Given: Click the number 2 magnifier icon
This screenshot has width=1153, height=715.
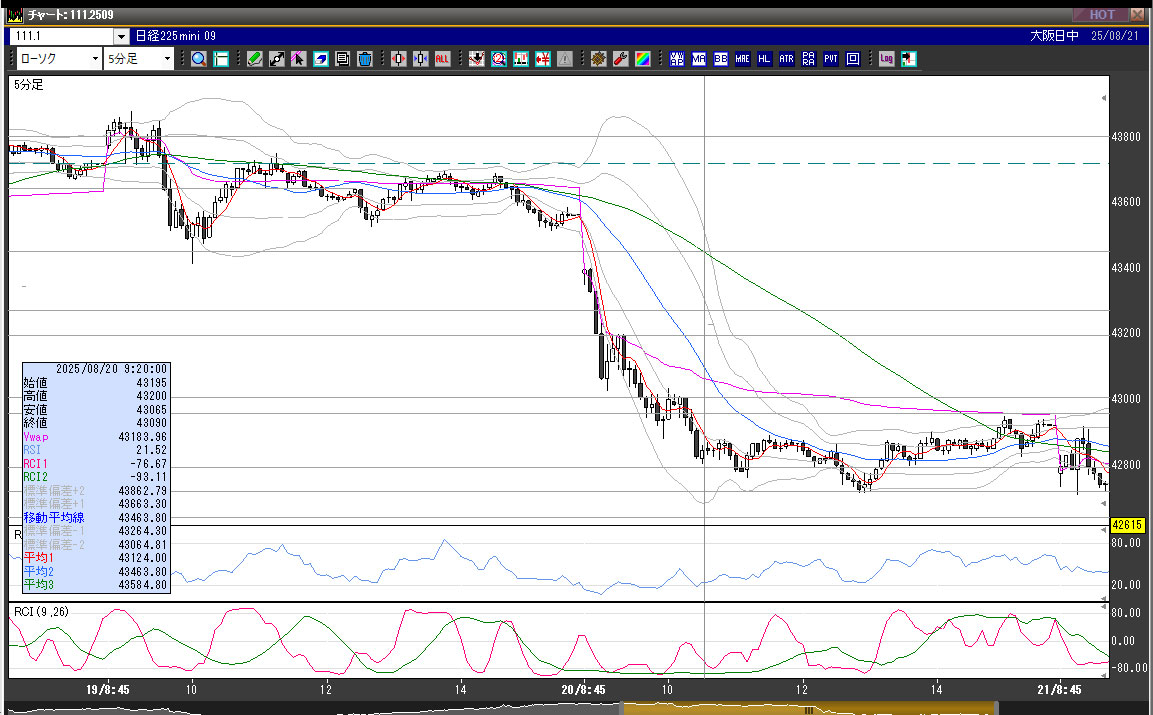Looking at the screenshot, I should 499,59.
